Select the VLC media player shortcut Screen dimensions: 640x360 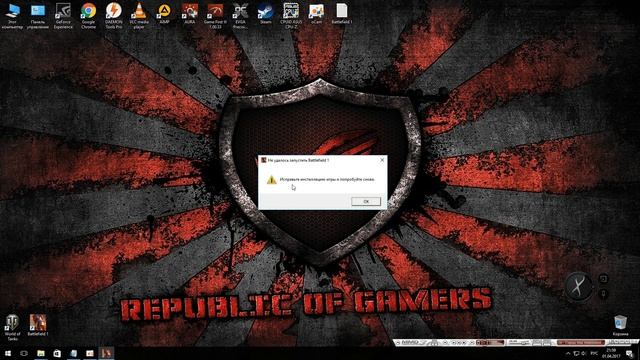click(139, 16)
